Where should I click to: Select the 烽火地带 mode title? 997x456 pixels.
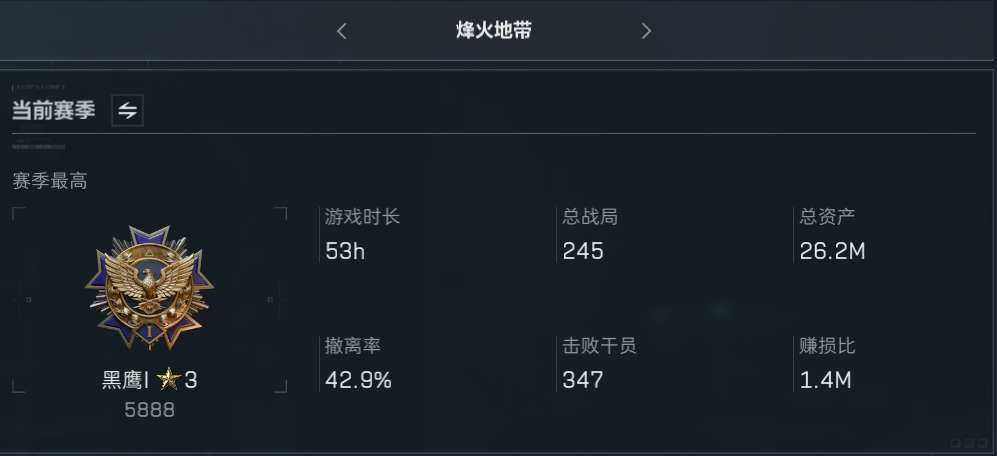click(x=494, y=31)
